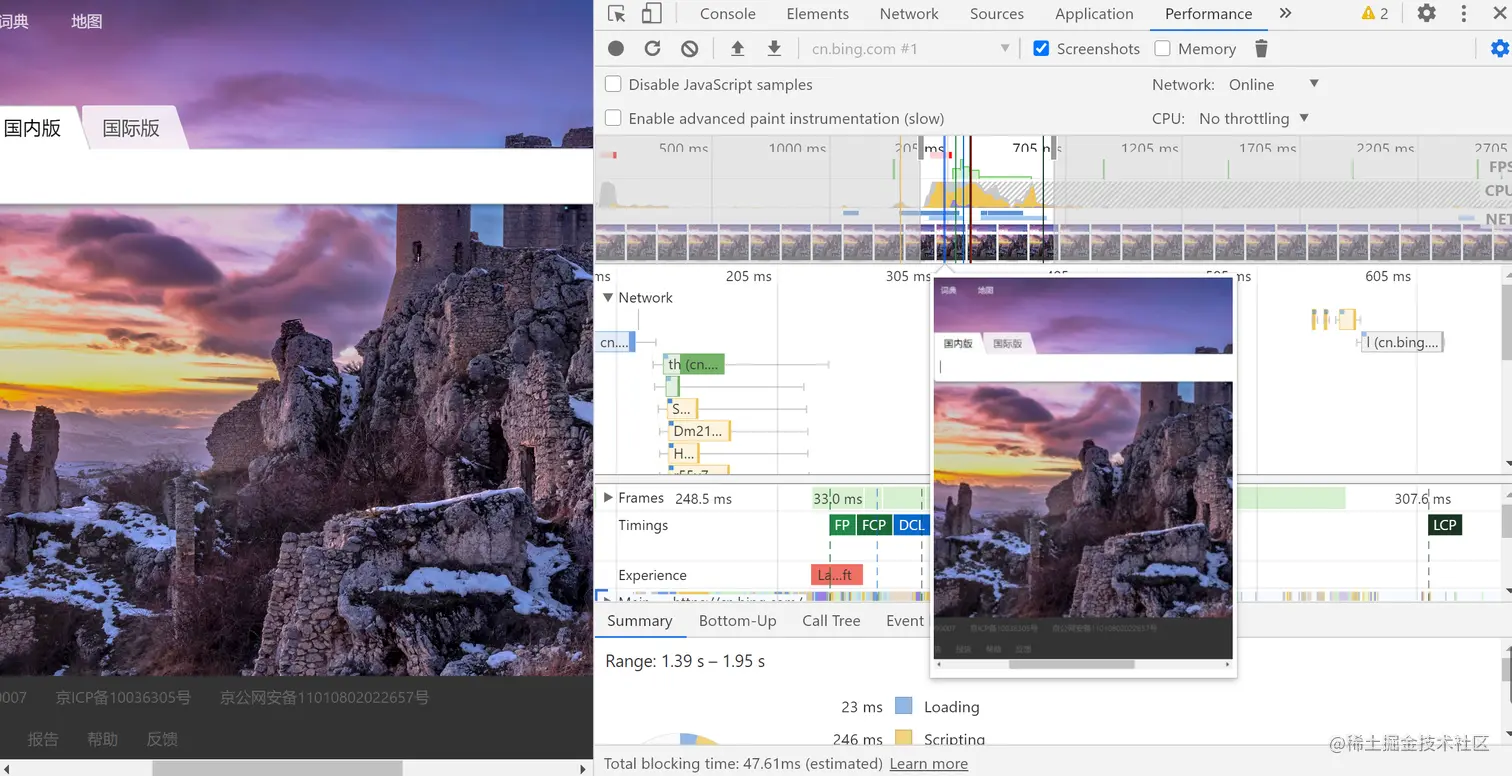Click the save profile download icon
Screen dimensions: 1512x776
tap(773, 48)
